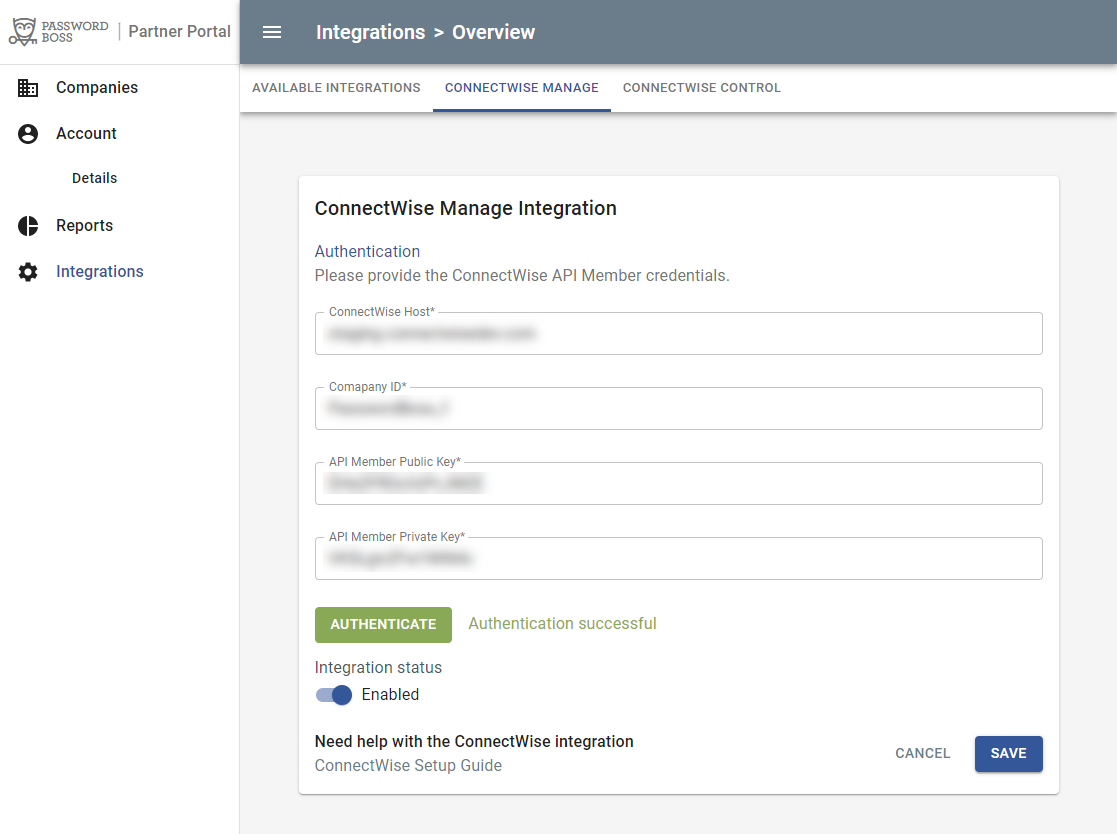Viewport: 1117px width, 834px height.
Task: Click the ConnectWise Host input field
Action: 678,334
